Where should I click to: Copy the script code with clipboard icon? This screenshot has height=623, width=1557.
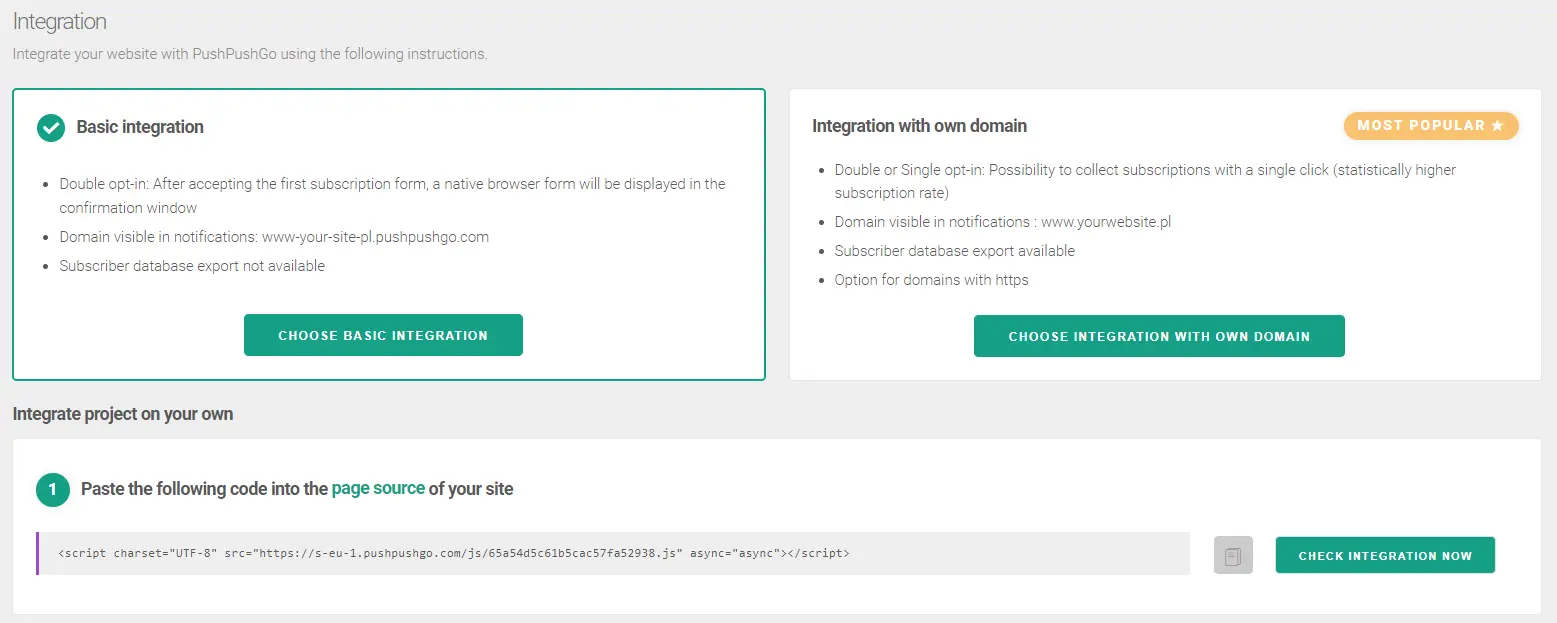pyautogui.click(x=1233, y=555)
